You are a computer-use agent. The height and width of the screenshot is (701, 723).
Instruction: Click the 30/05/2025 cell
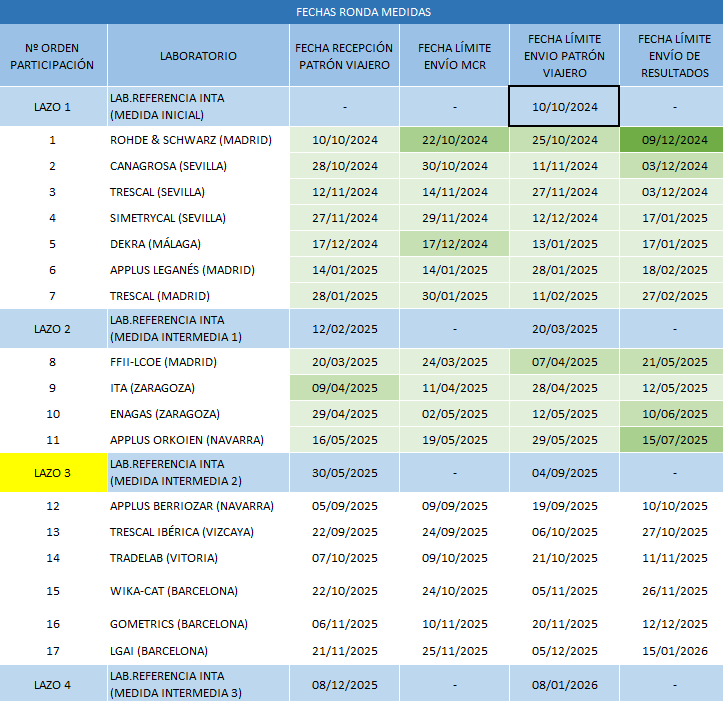click(344, 473)
